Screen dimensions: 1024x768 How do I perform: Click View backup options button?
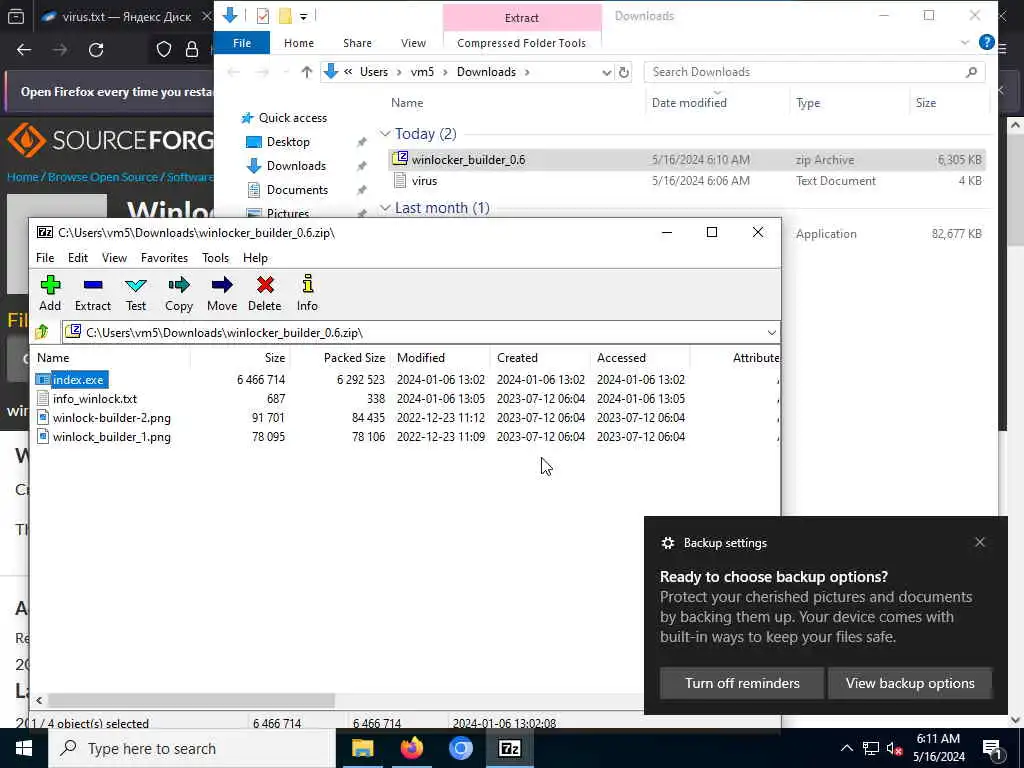[x=910, y=683]
